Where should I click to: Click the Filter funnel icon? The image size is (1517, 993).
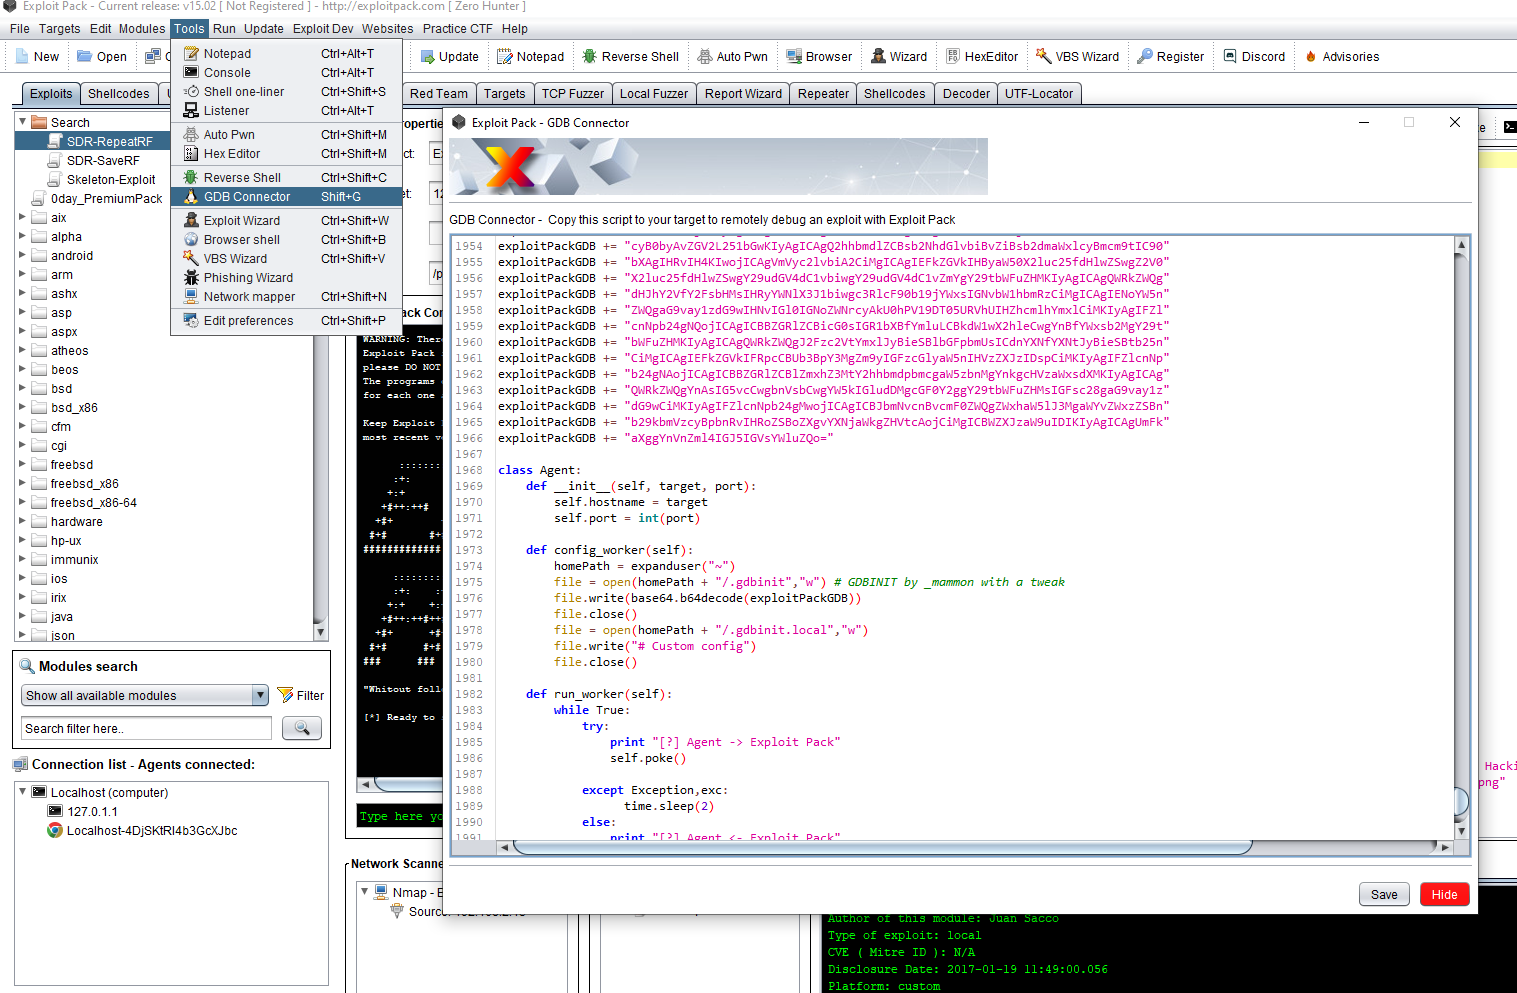coord(286,695)
